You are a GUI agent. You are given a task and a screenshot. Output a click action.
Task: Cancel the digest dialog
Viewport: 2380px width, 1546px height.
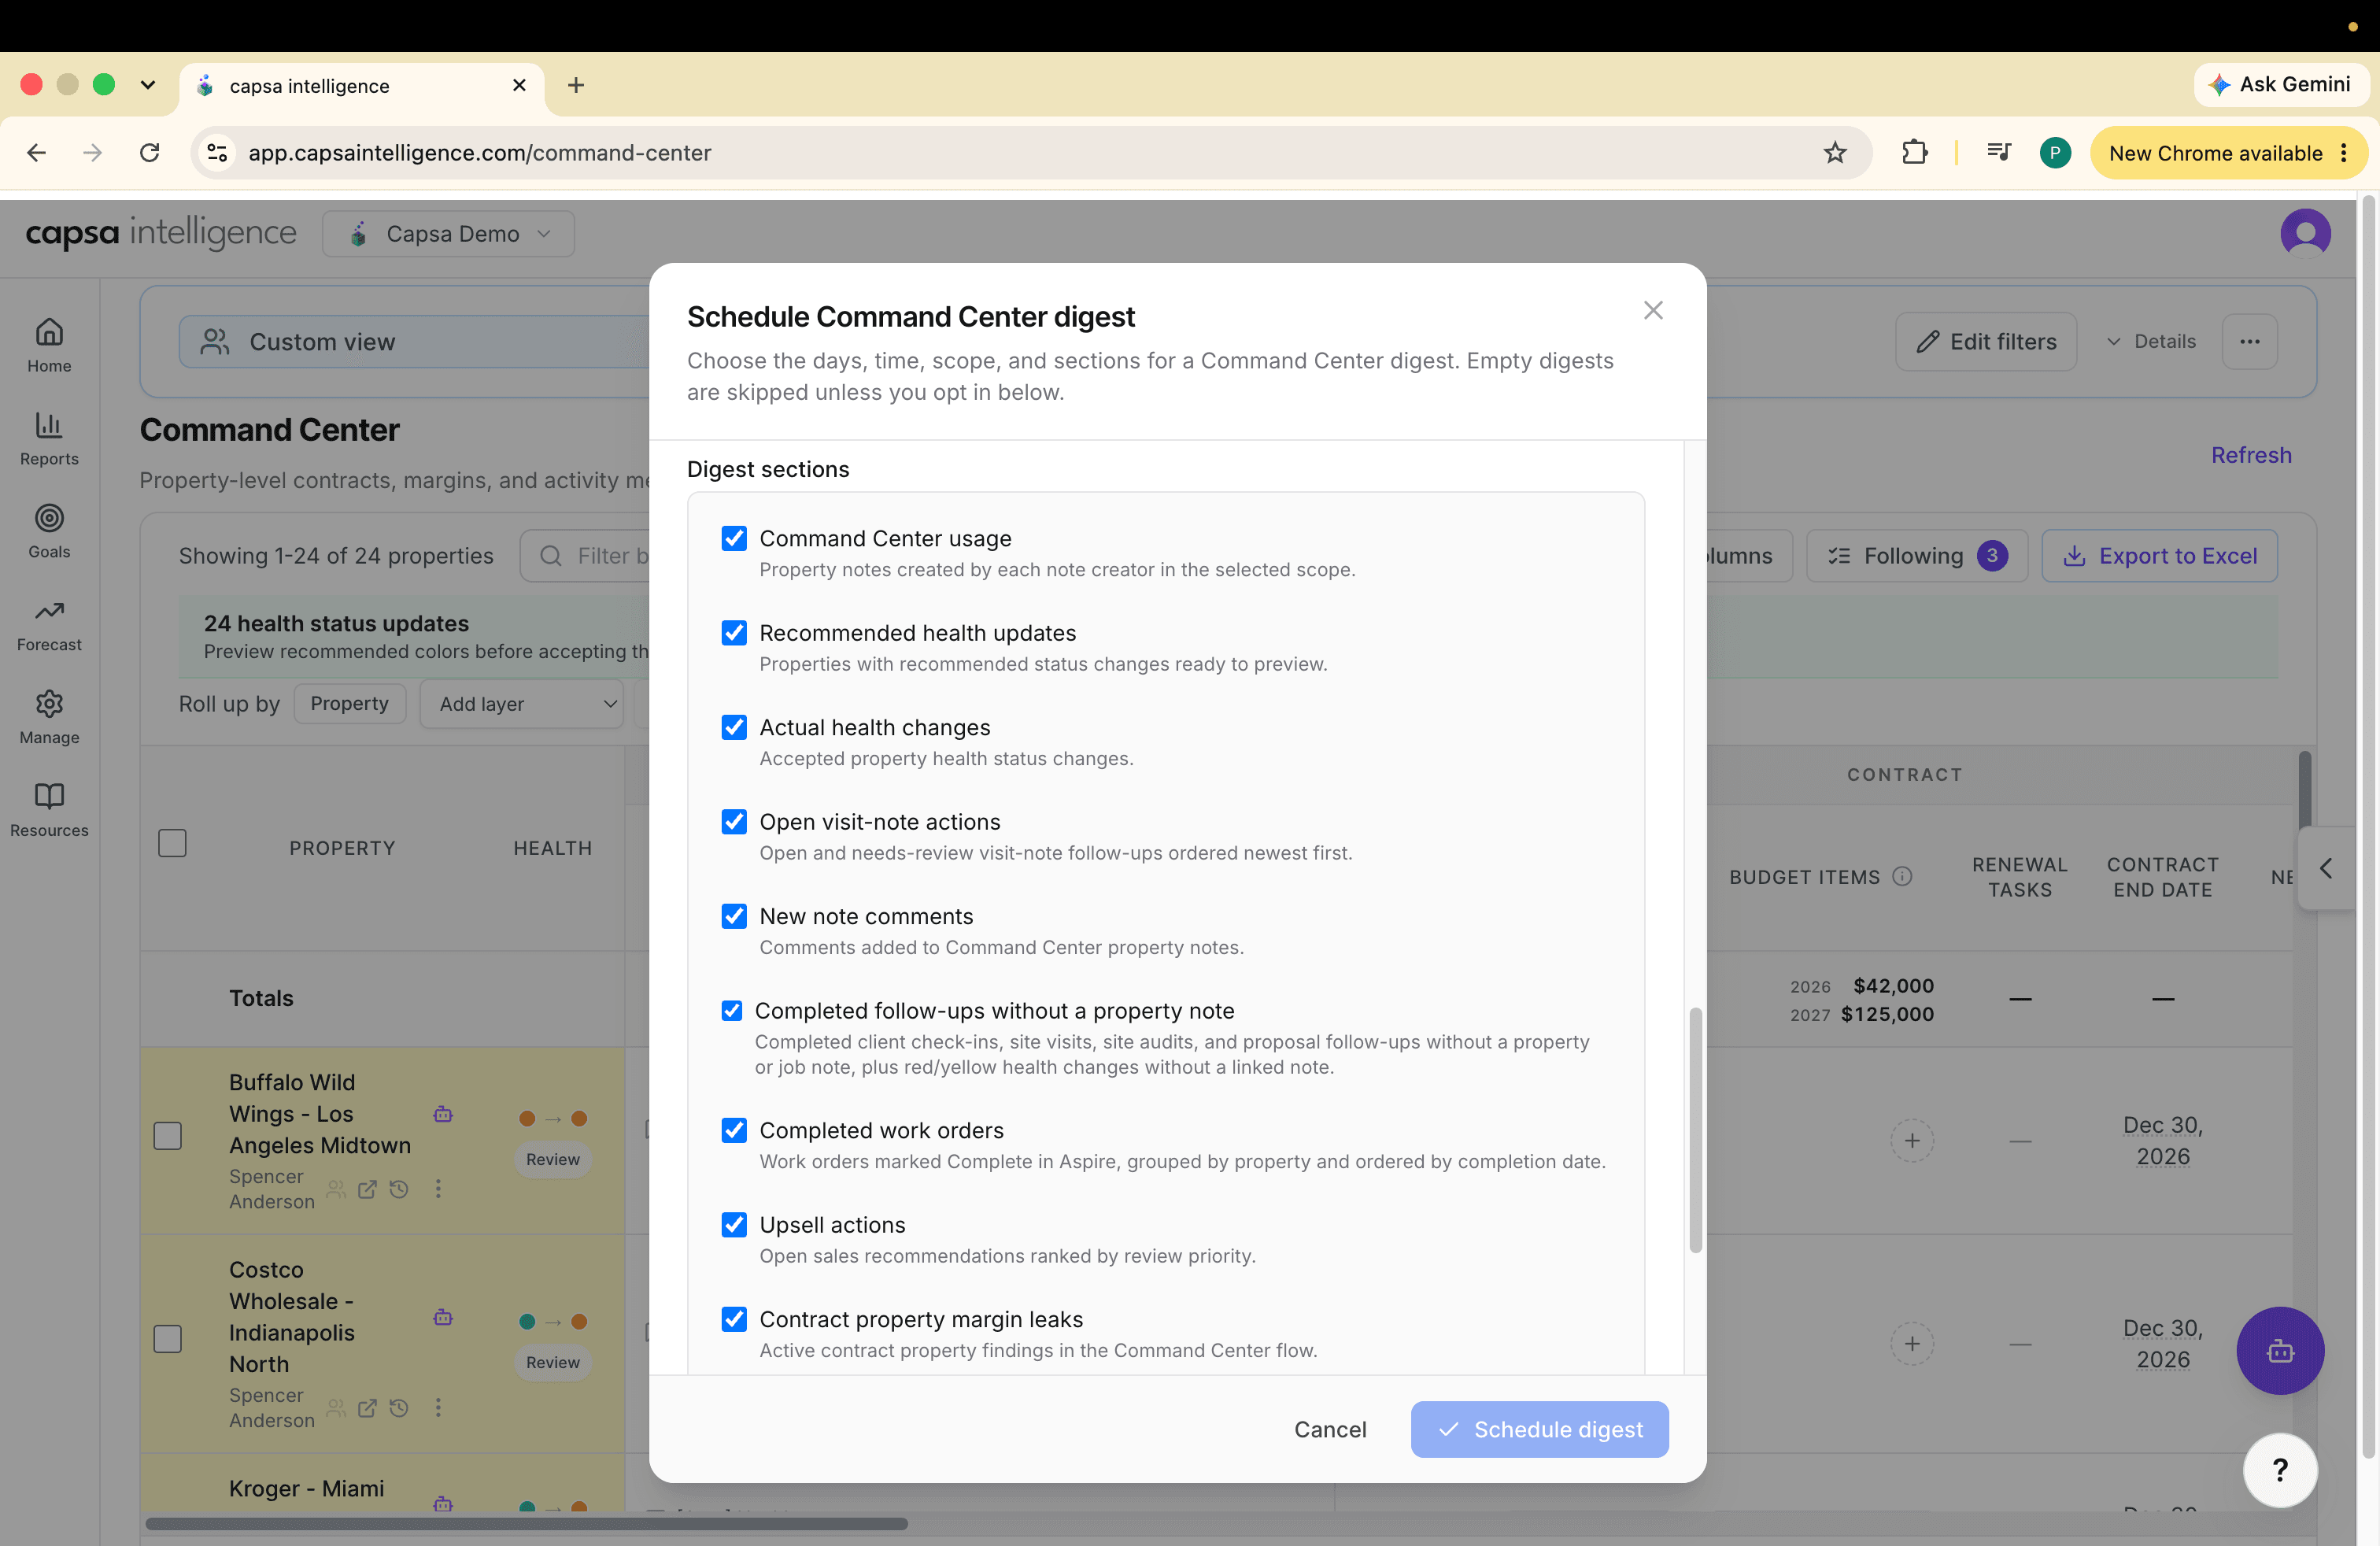coord(1329,1429)
